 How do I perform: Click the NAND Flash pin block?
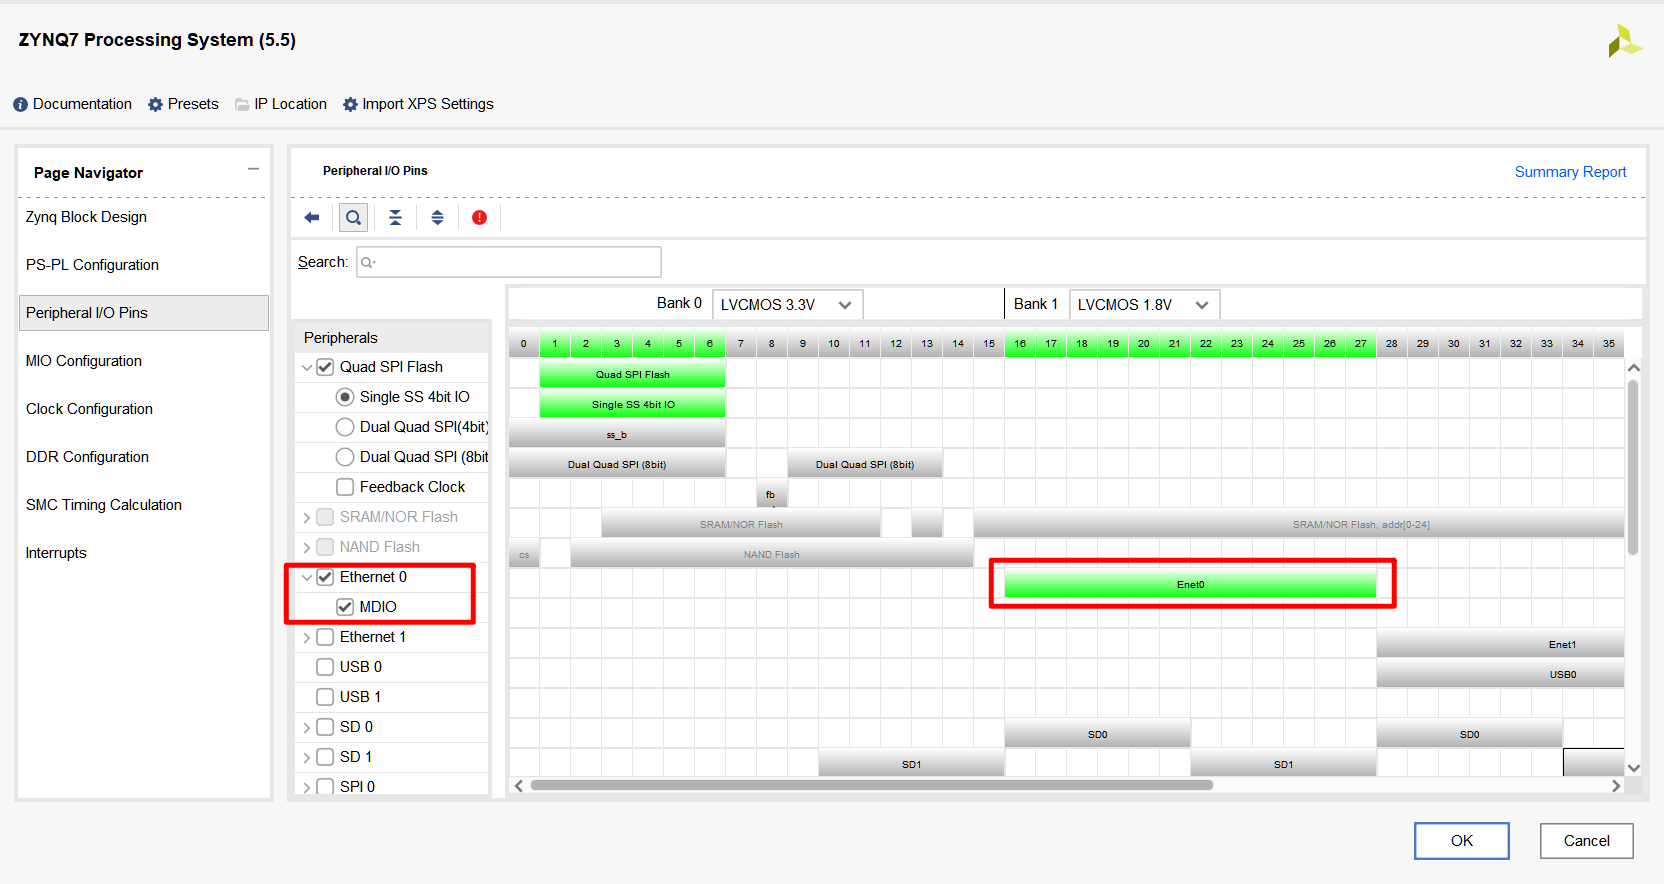[771, 554]
